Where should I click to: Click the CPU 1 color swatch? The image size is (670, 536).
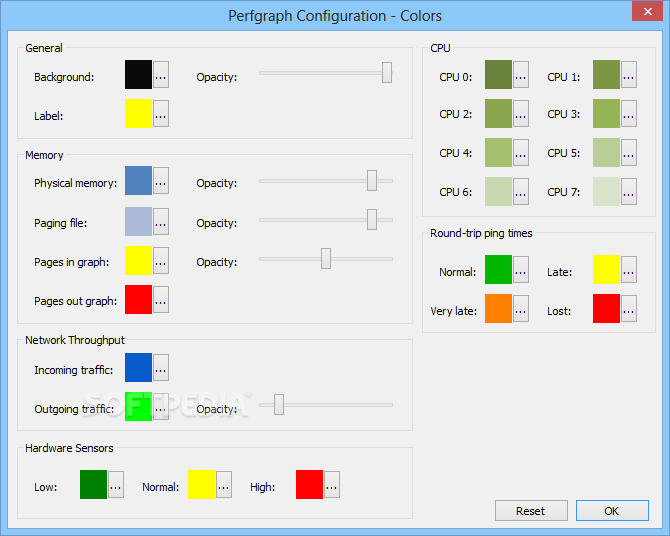(606, 74)
